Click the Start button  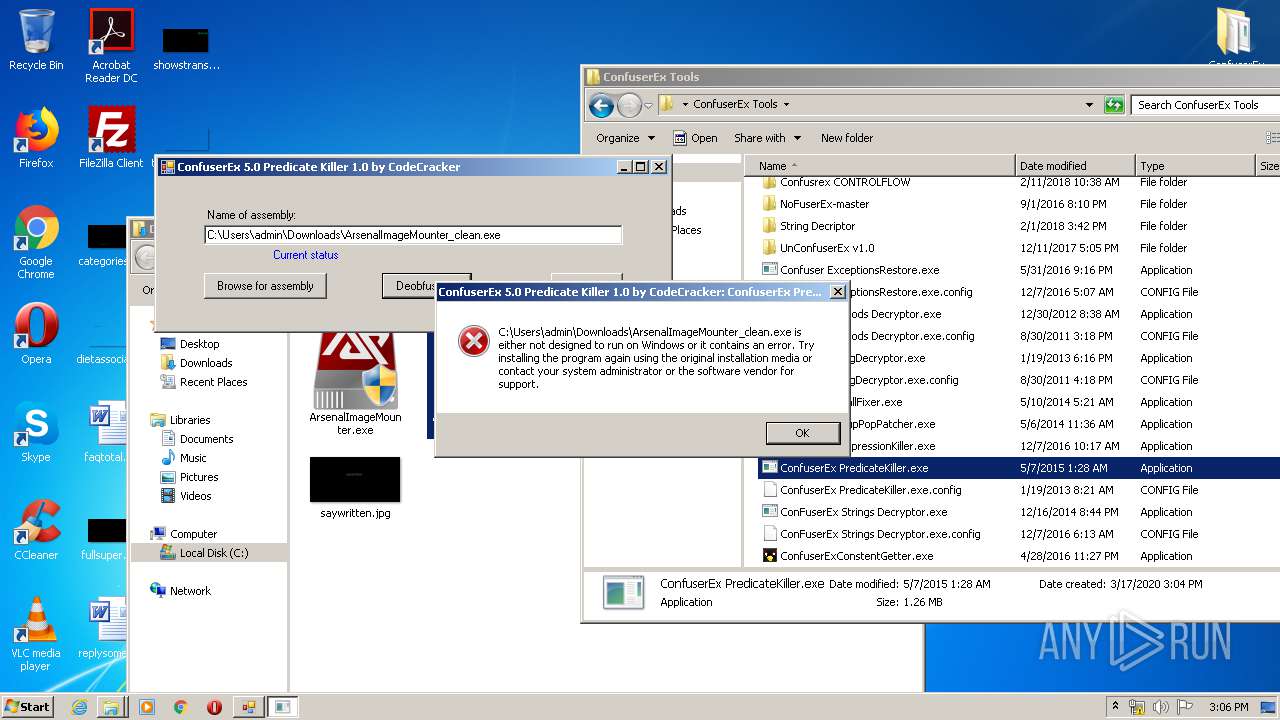[x=28, y=706]
